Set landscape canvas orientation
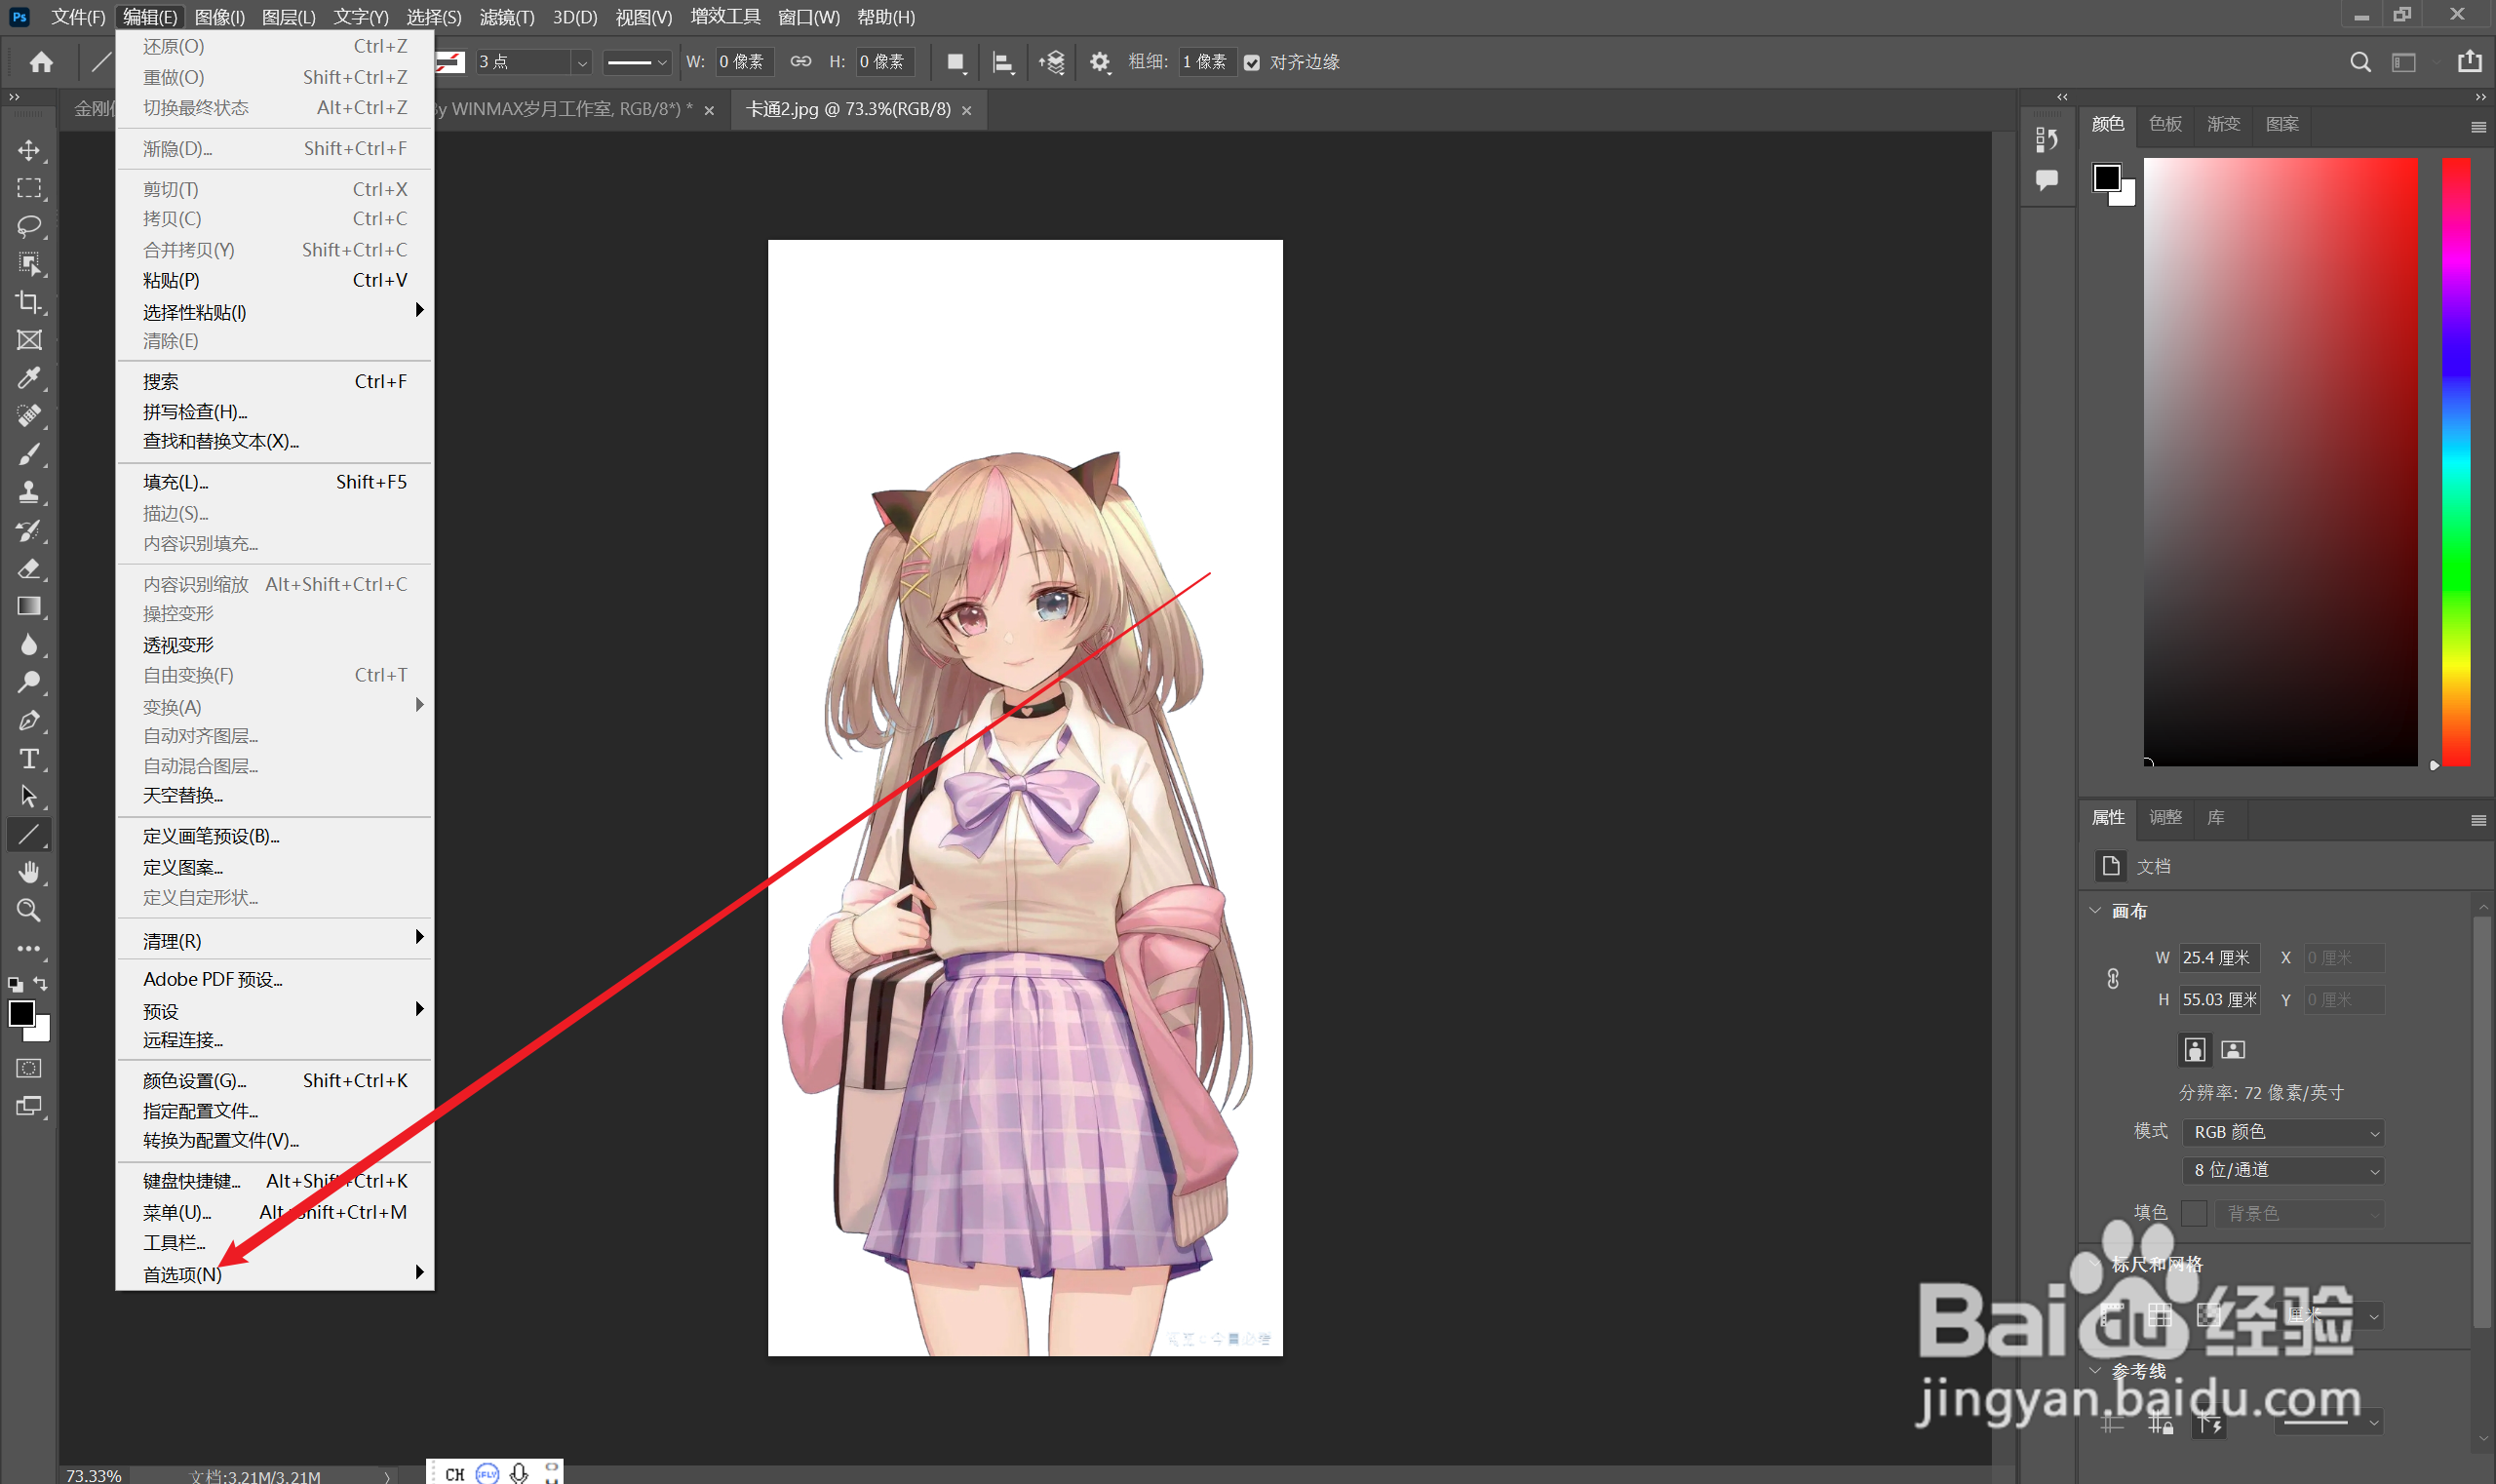The width and height of the screenshot is (2496, 1484). coord(2233,1049)
